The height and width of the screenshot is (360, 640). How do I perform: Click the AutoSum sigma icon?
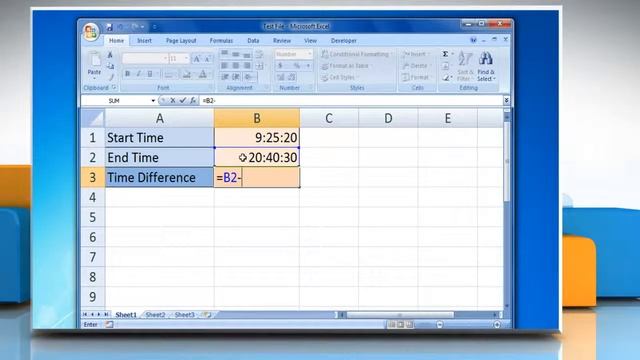(x=445, y=54)
